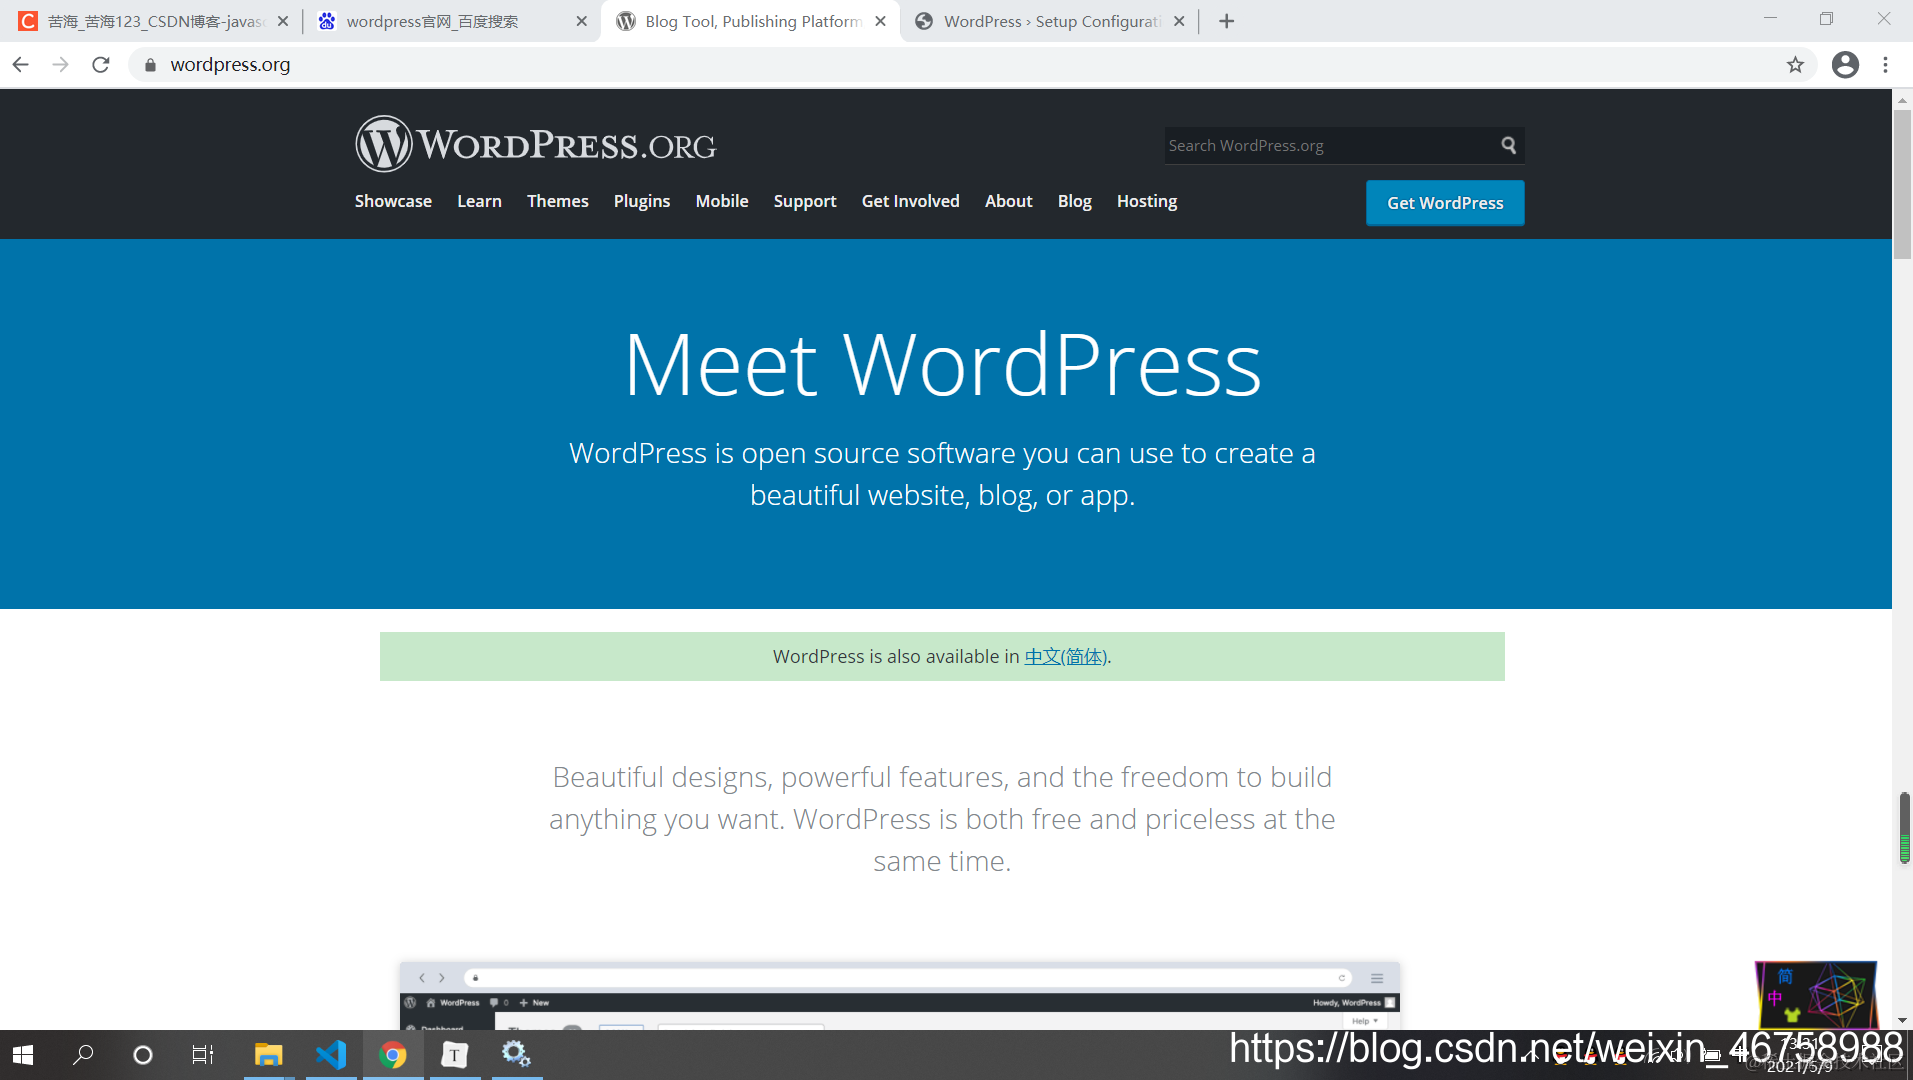This screenshot has height=1080, width=1913.
Task: Open the gear settings app on the taskbar
Action: click(516, 1055)
